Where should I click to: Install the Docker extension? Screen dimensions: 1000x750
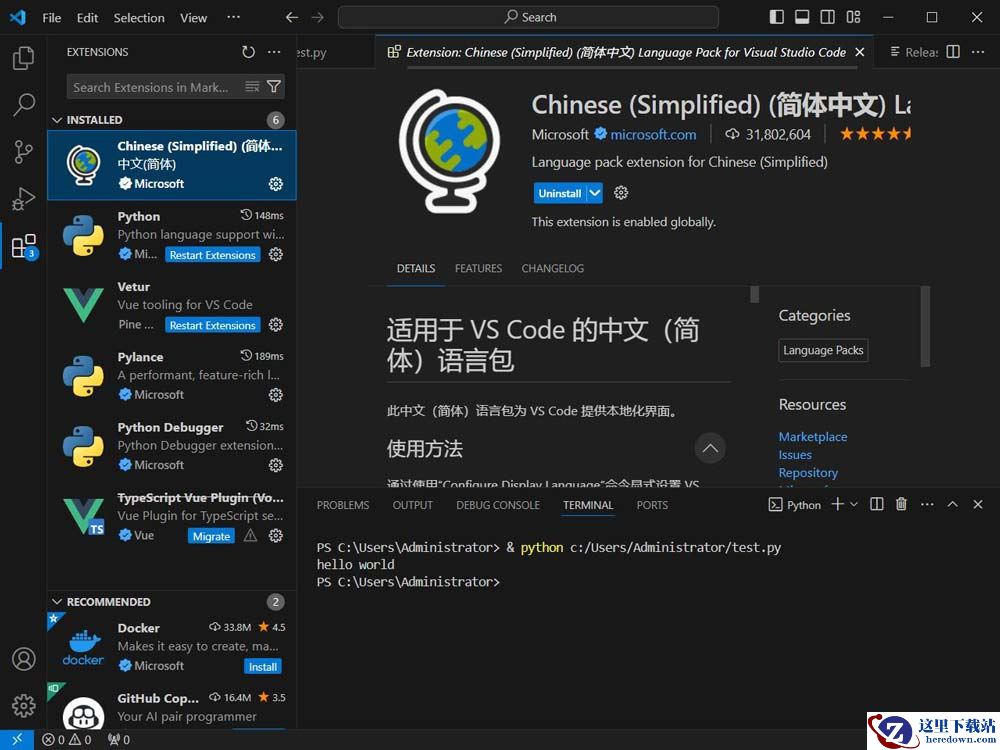tap(262, 666)
